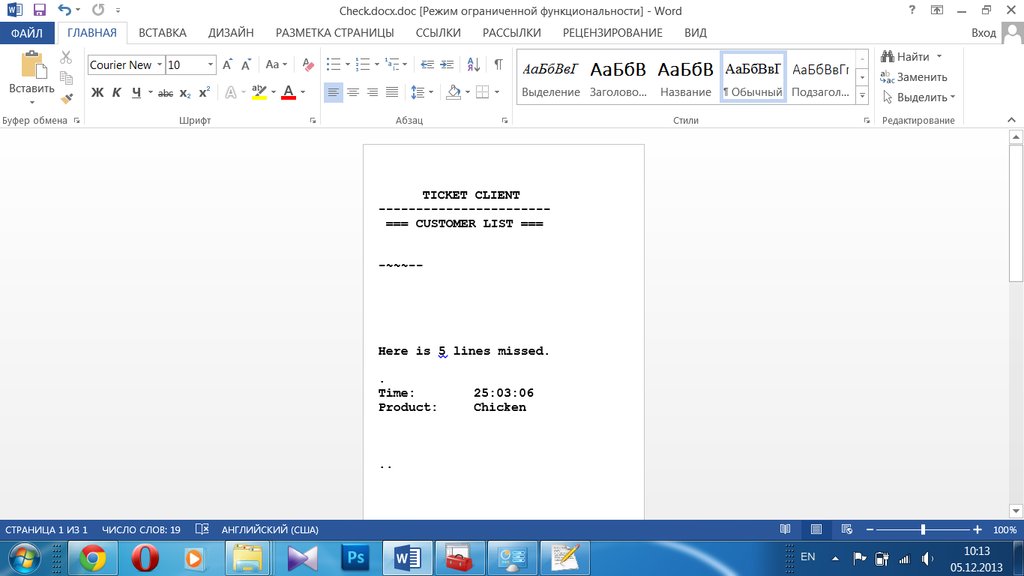Expand the styles gallery list
1024x576 pixels.
tap(862, 96)
